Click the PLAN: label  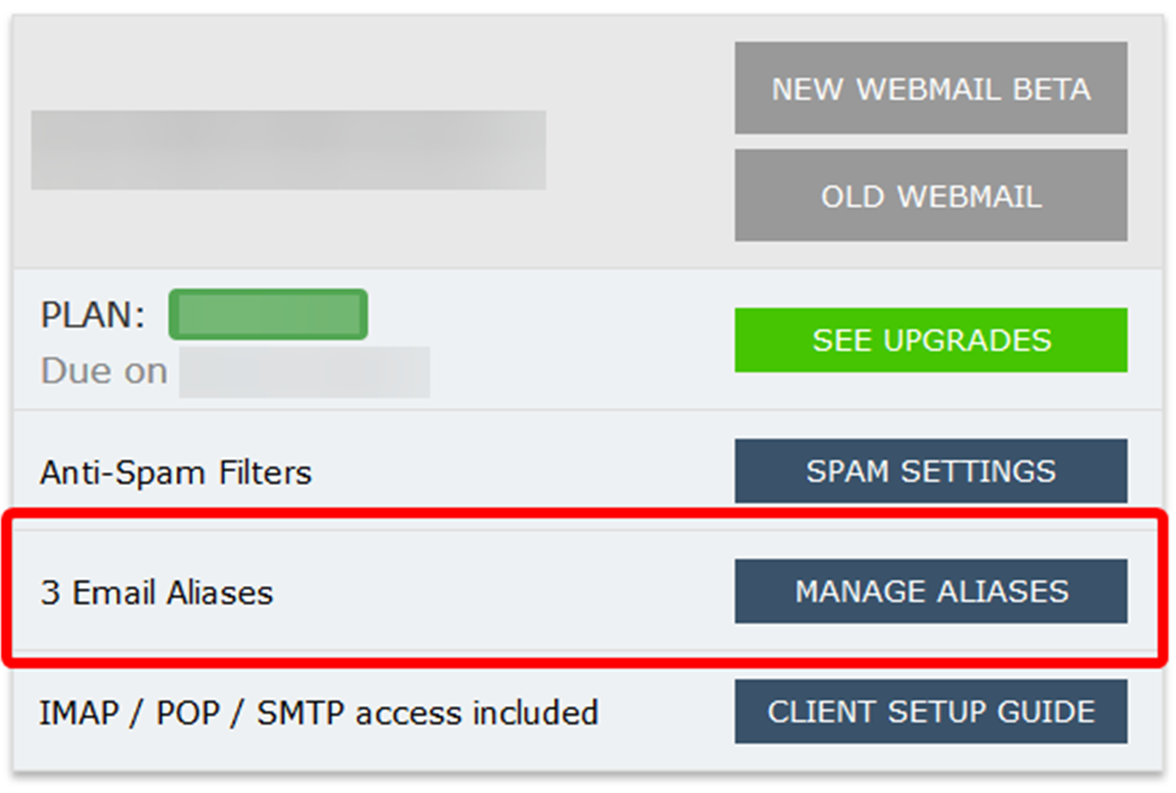pyautogui.click(x=92, y=315)
